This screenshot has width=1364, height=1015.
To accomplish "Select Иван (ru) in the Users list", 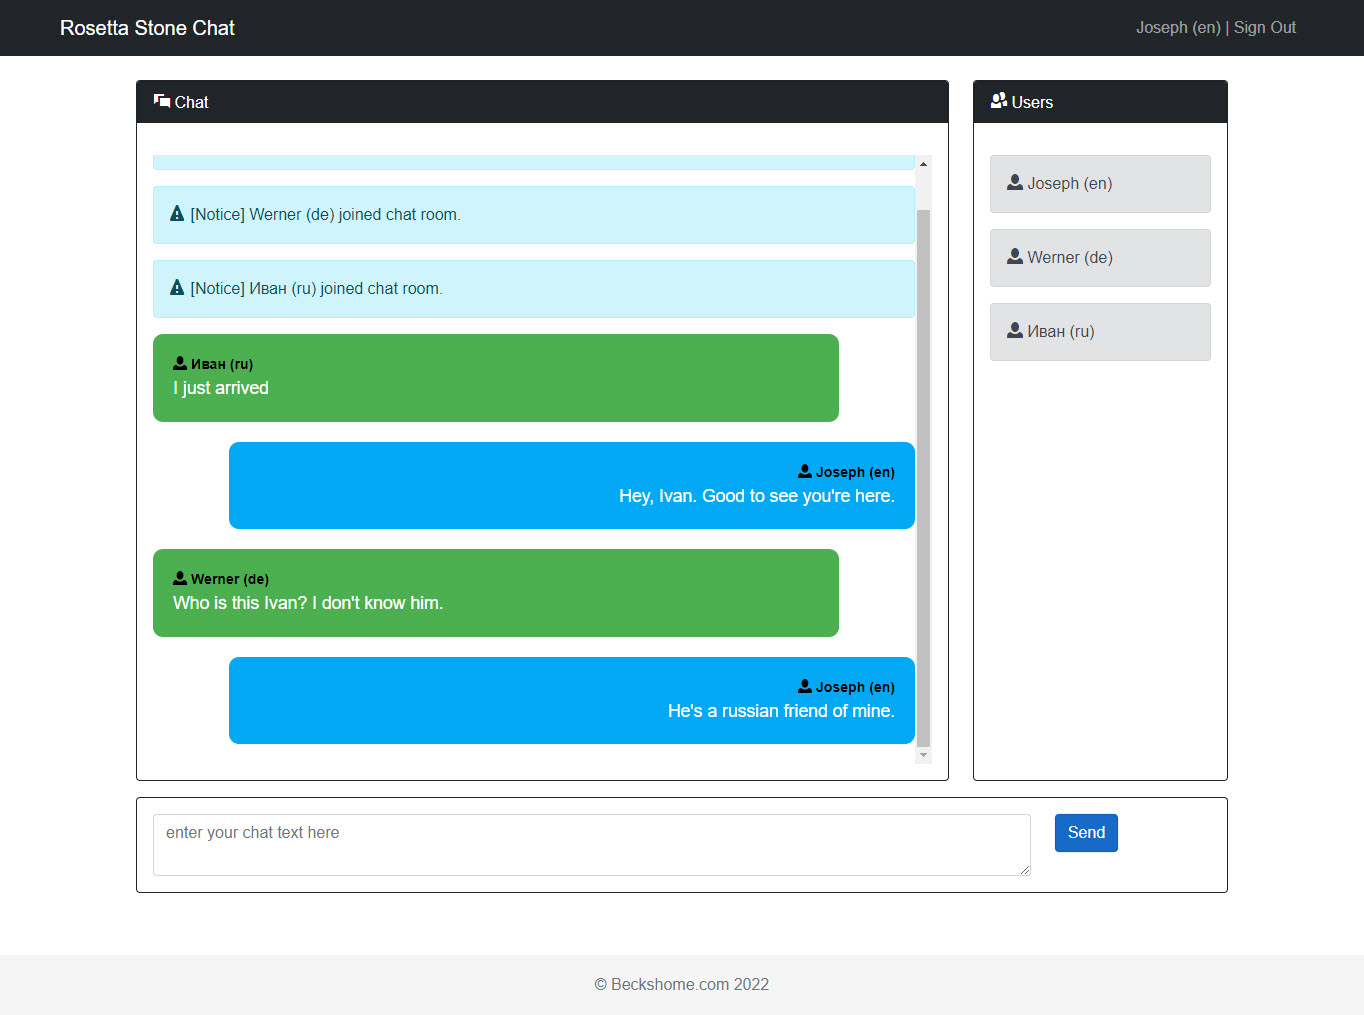I will pos(1100,331).
